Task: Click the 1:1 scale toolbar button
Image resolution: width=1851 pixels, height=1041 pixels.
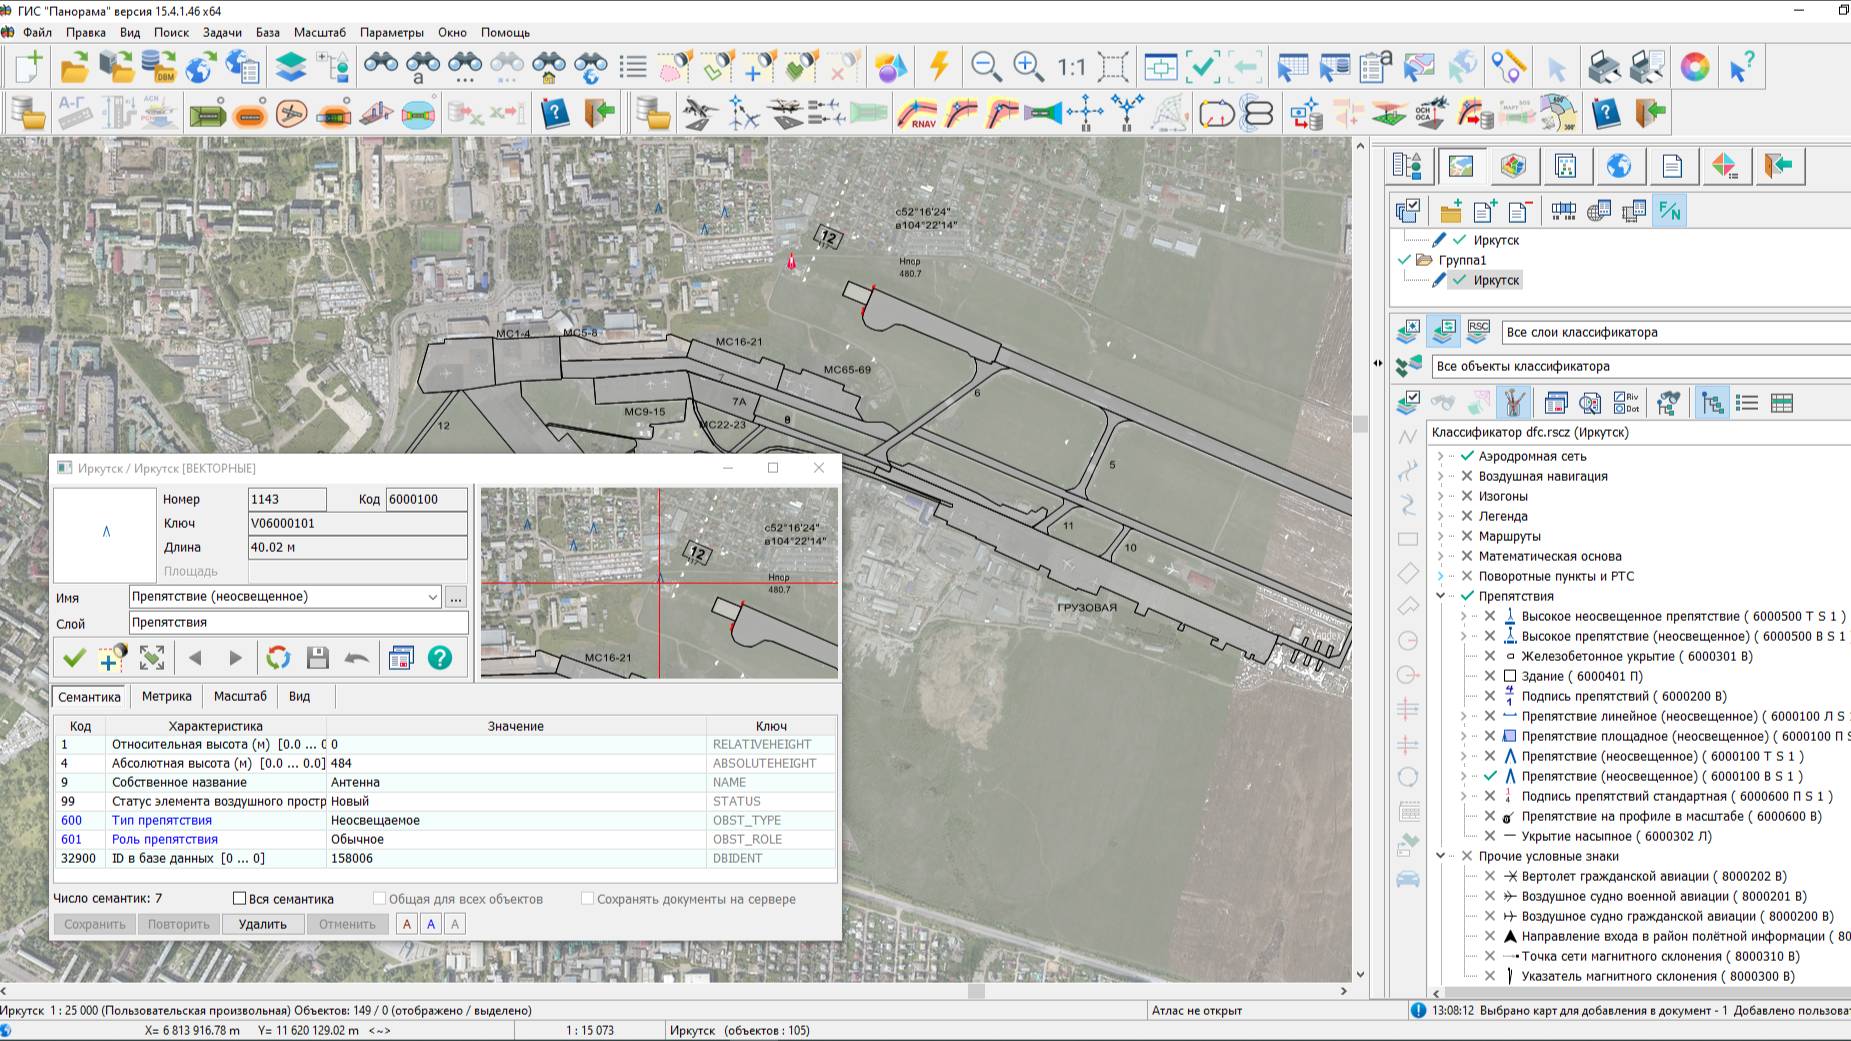Action: click(x=1071, y=67)
